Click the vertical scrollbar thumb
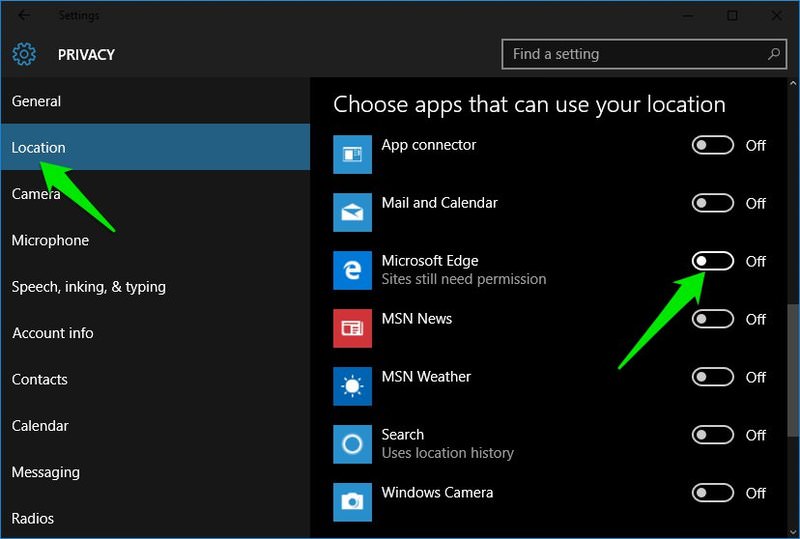The width and height of the screenshot is (800, 539). [x=793, y=370]
